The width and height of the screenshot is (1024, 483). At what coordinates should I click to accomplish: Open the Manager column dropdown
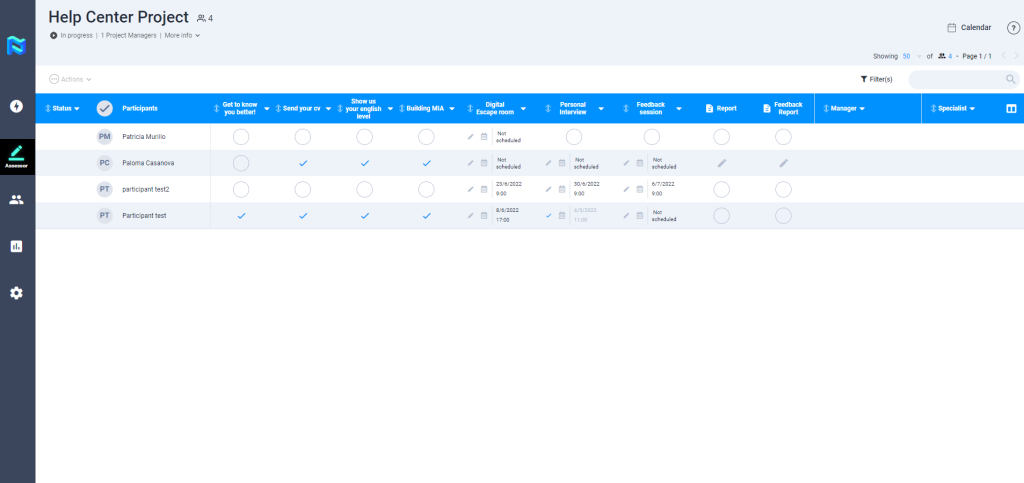point(847,108)
